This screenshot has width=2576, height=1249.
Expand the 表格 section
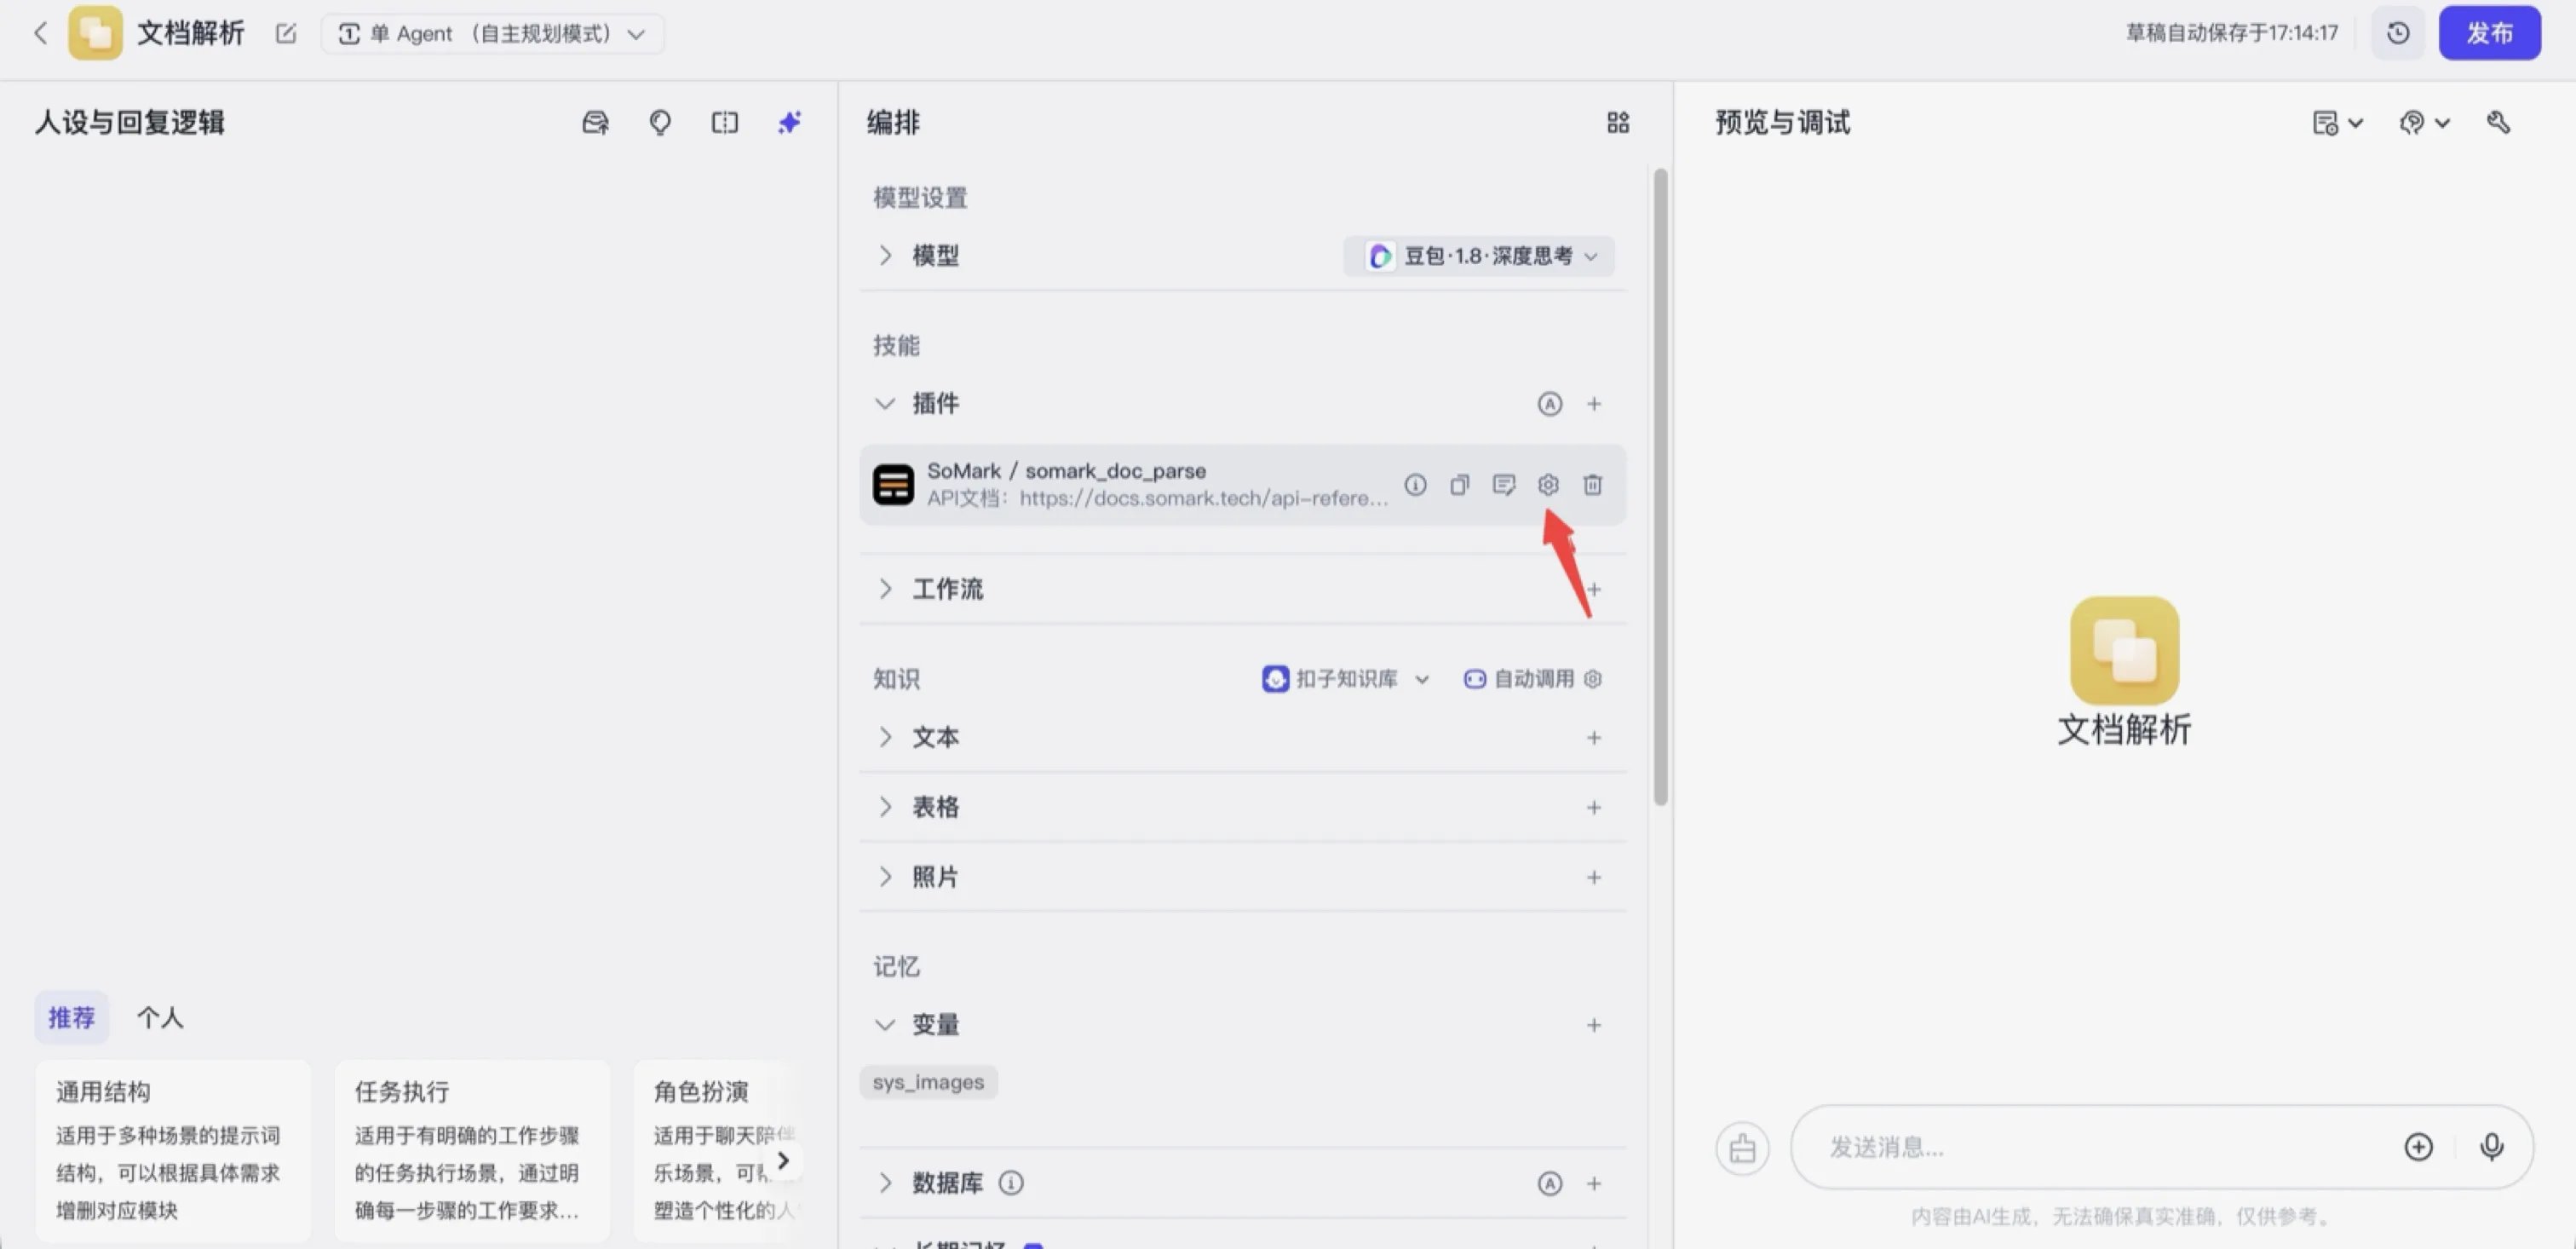[x=885, y=807]
